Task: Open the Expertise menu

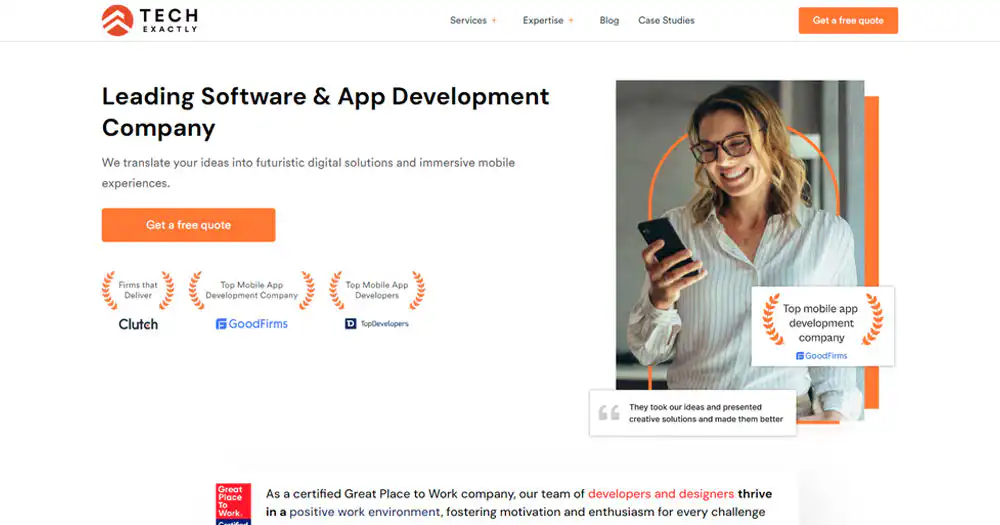Action: tap(543, 20)
